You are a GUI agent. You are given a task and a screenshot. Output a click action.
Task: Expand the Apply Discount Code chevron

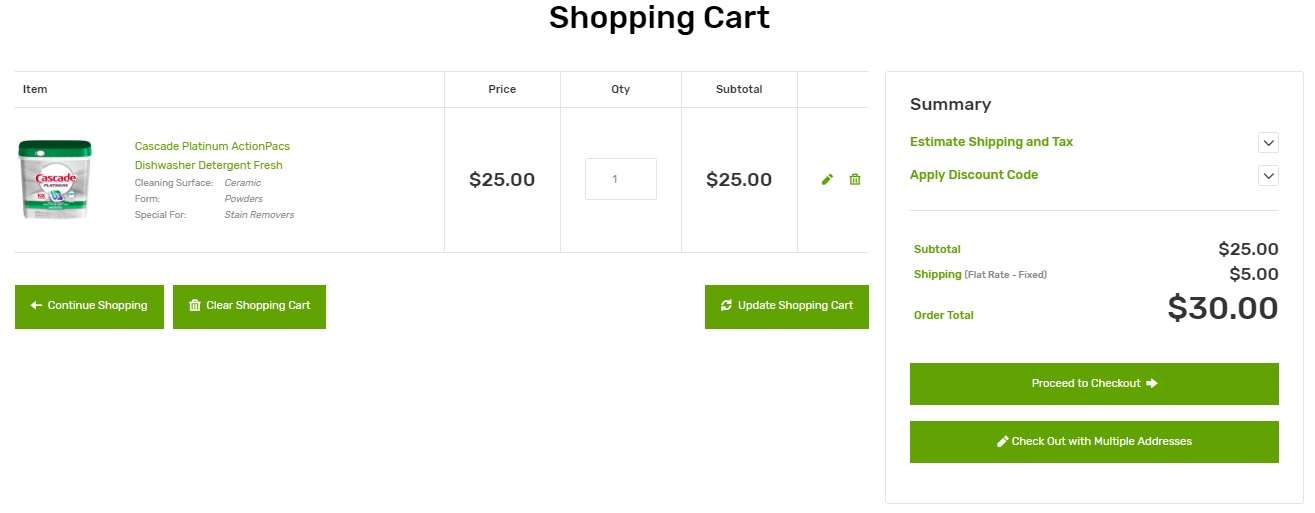tap(1268, 176)
